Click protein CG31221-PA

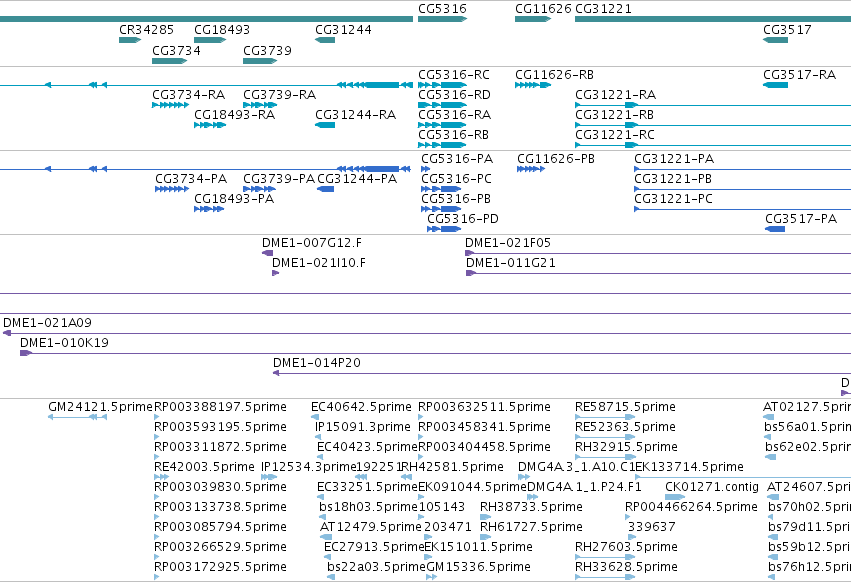pos(742,169)
